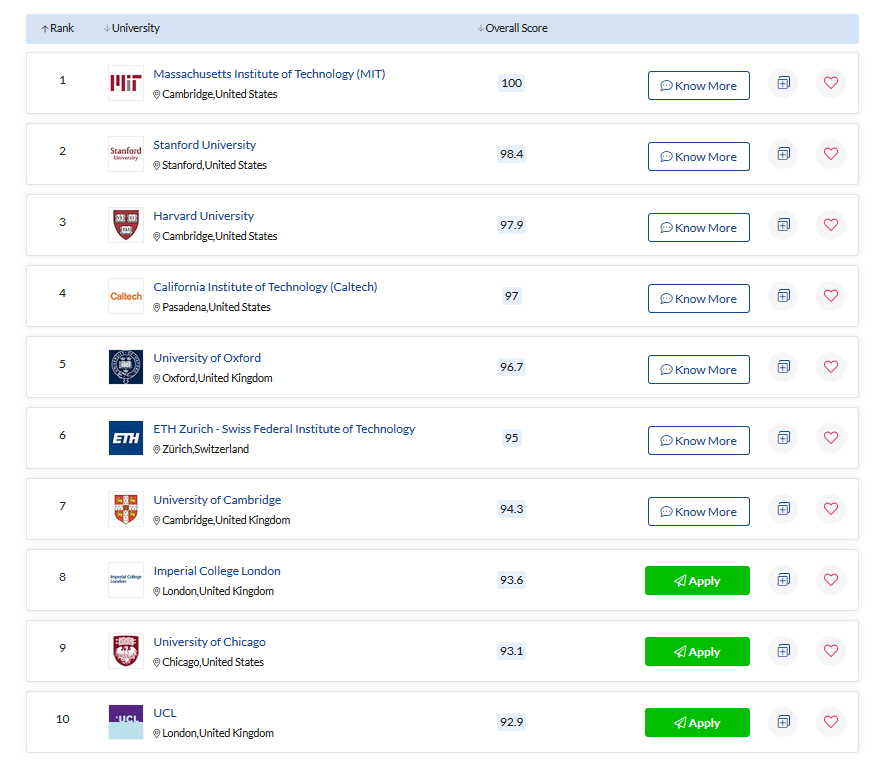Click the Oxford crest thumbnail
879x764 pixels.
tap(126, 367)
